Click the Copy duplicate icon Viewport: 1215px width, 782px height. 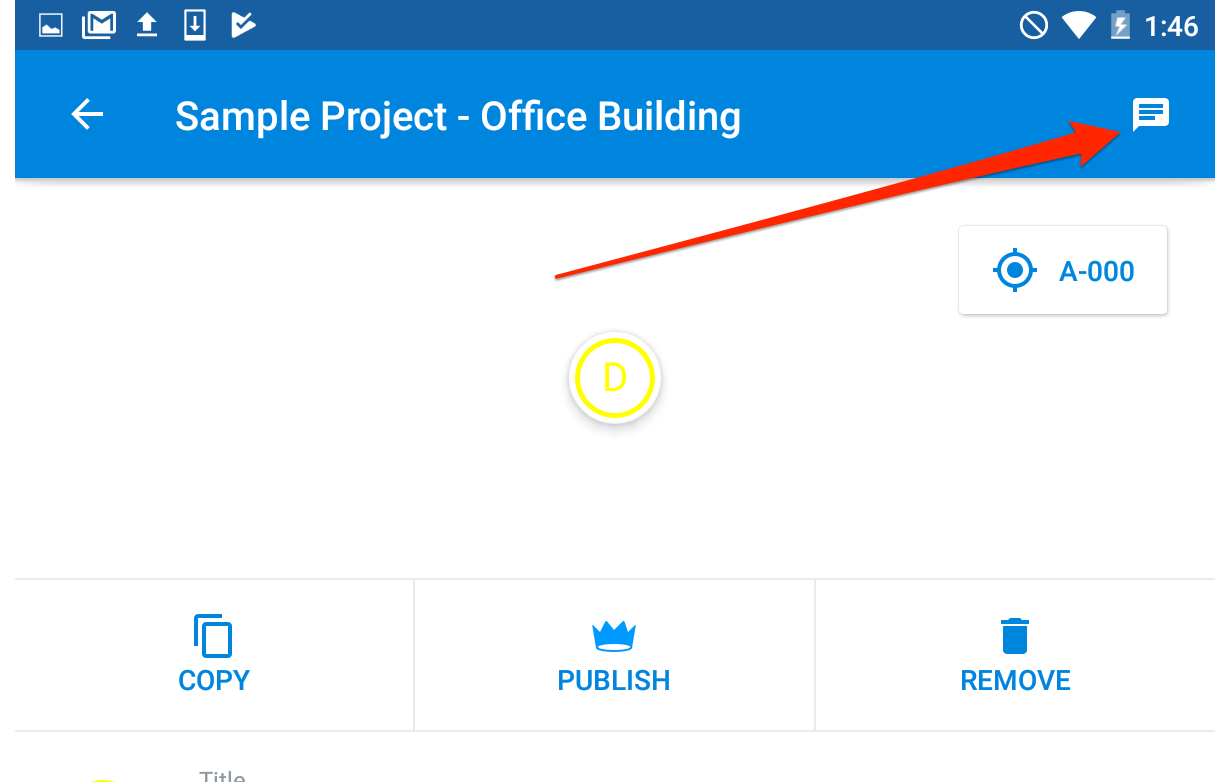pyautogui.click(x=213, y=636)
